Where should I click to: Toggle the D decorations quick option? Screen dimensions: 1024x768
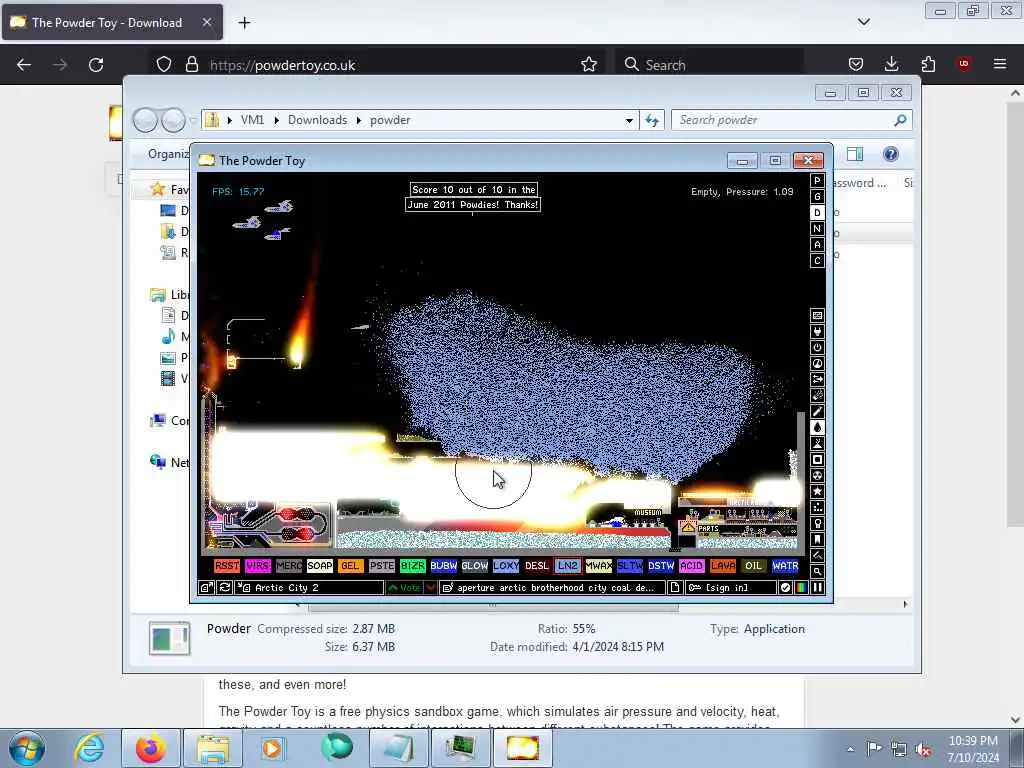[817, 213]
